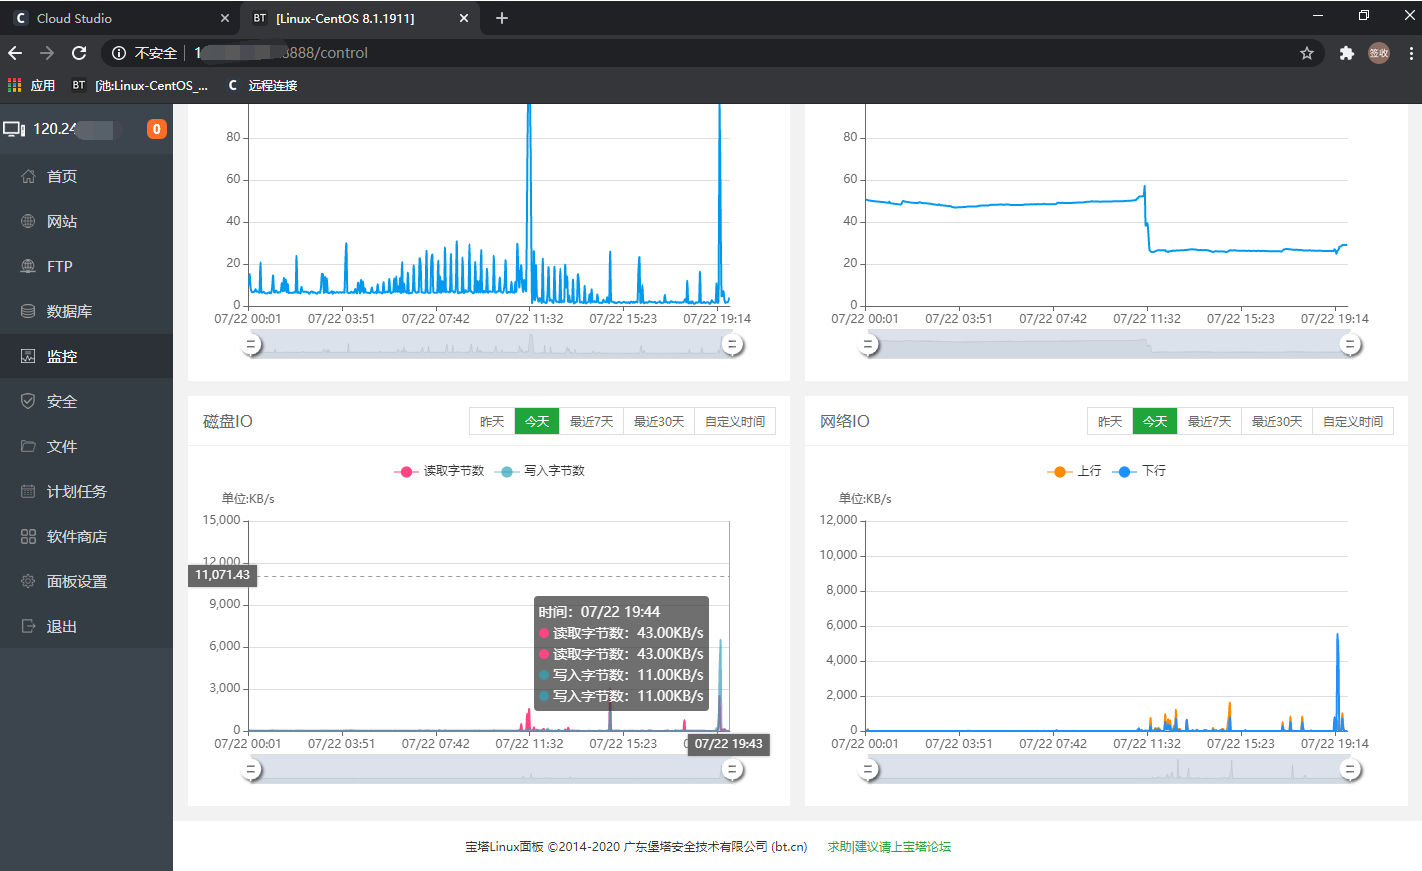Toggle the 读取字节数 legend series in 磁盘IO
Image resolution: width=1422 pixels, height=871 pixels.
pyautogui.click(x=439, y=471)
